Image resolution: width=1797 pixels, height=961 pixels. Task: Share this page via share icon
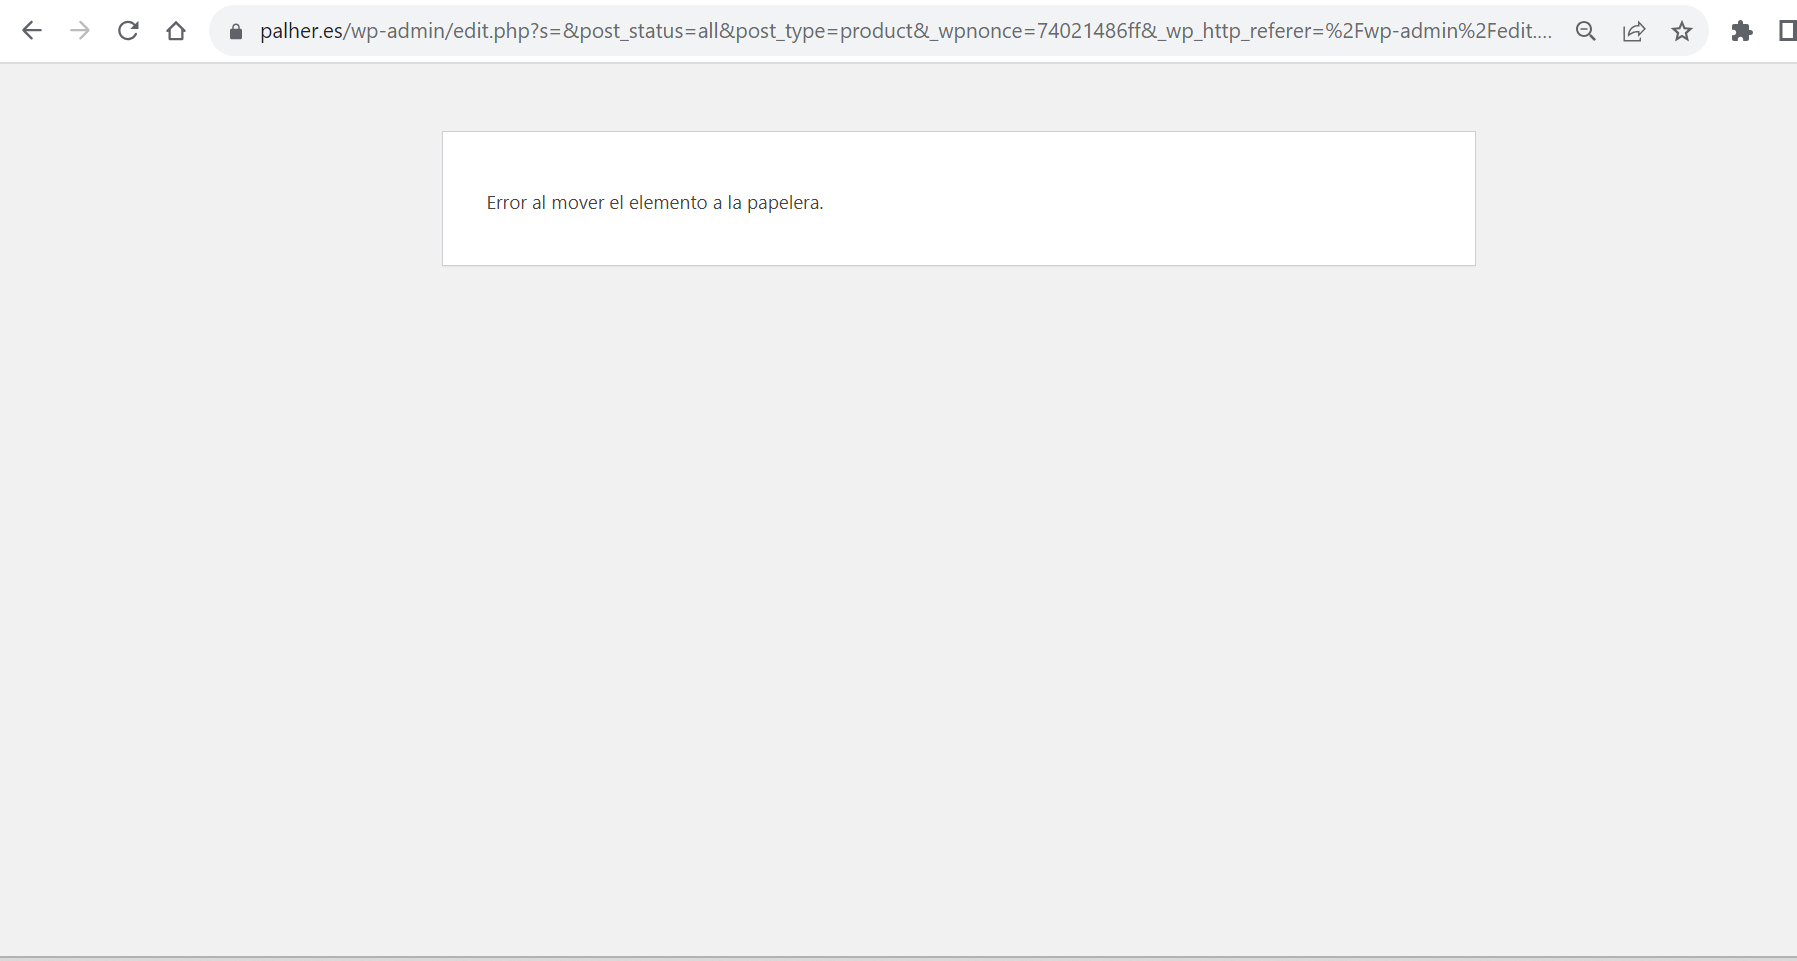tap(1634, 31)
